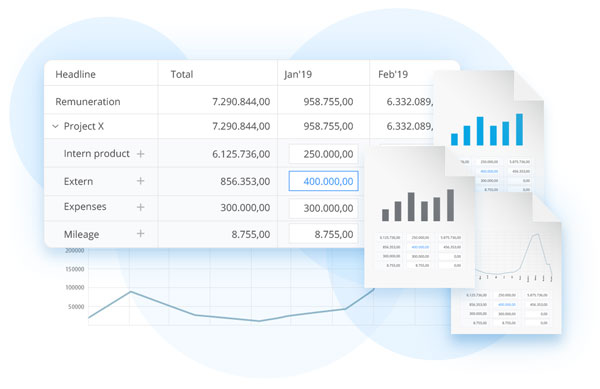600x389 pixels.
Task: Click the 200000 axis label
Action: [75, 251]
